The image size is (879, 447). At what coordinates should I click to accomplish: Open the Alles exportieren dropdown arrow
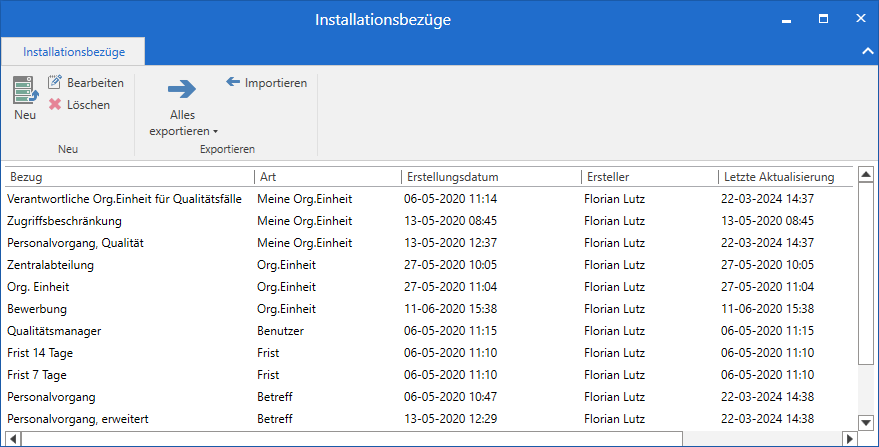pyautogui.click(x=215, y=132)
